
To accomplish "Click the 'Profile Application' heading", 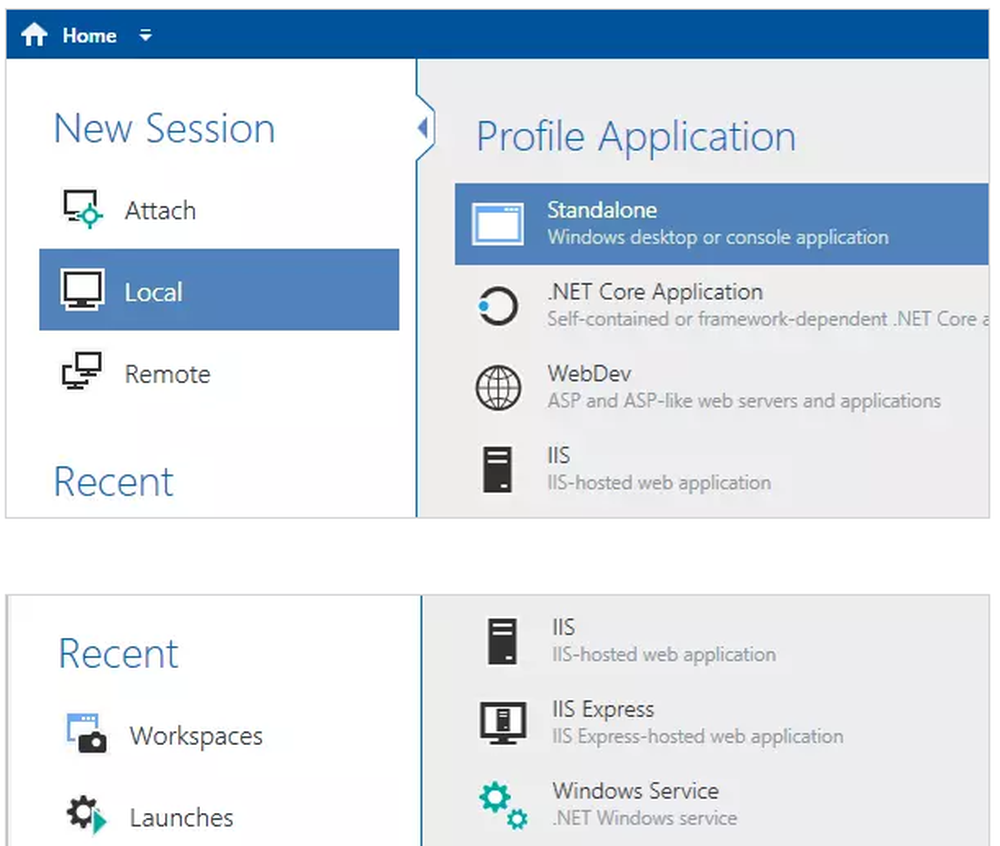I will 636,136.
